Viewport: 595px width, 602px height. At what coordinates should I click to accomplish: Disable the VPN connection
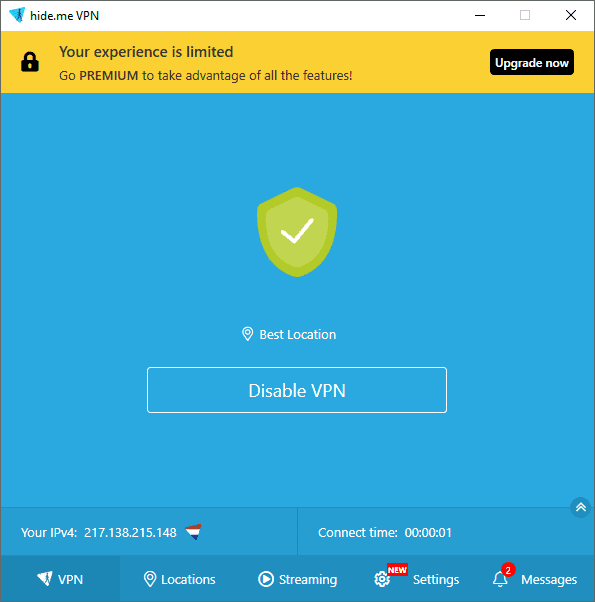click(297, 390)
